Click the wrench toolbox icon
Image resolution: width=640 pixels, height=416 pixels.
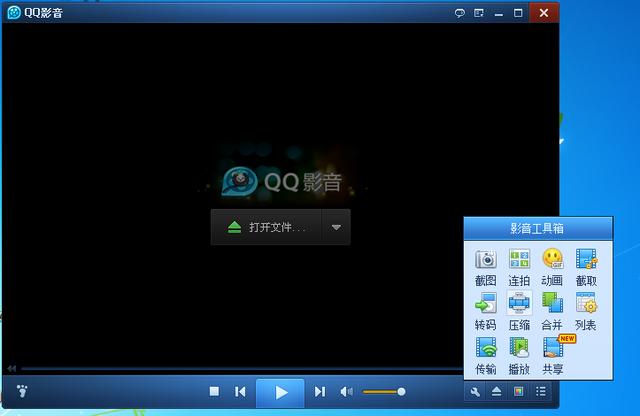coord(475,392)
